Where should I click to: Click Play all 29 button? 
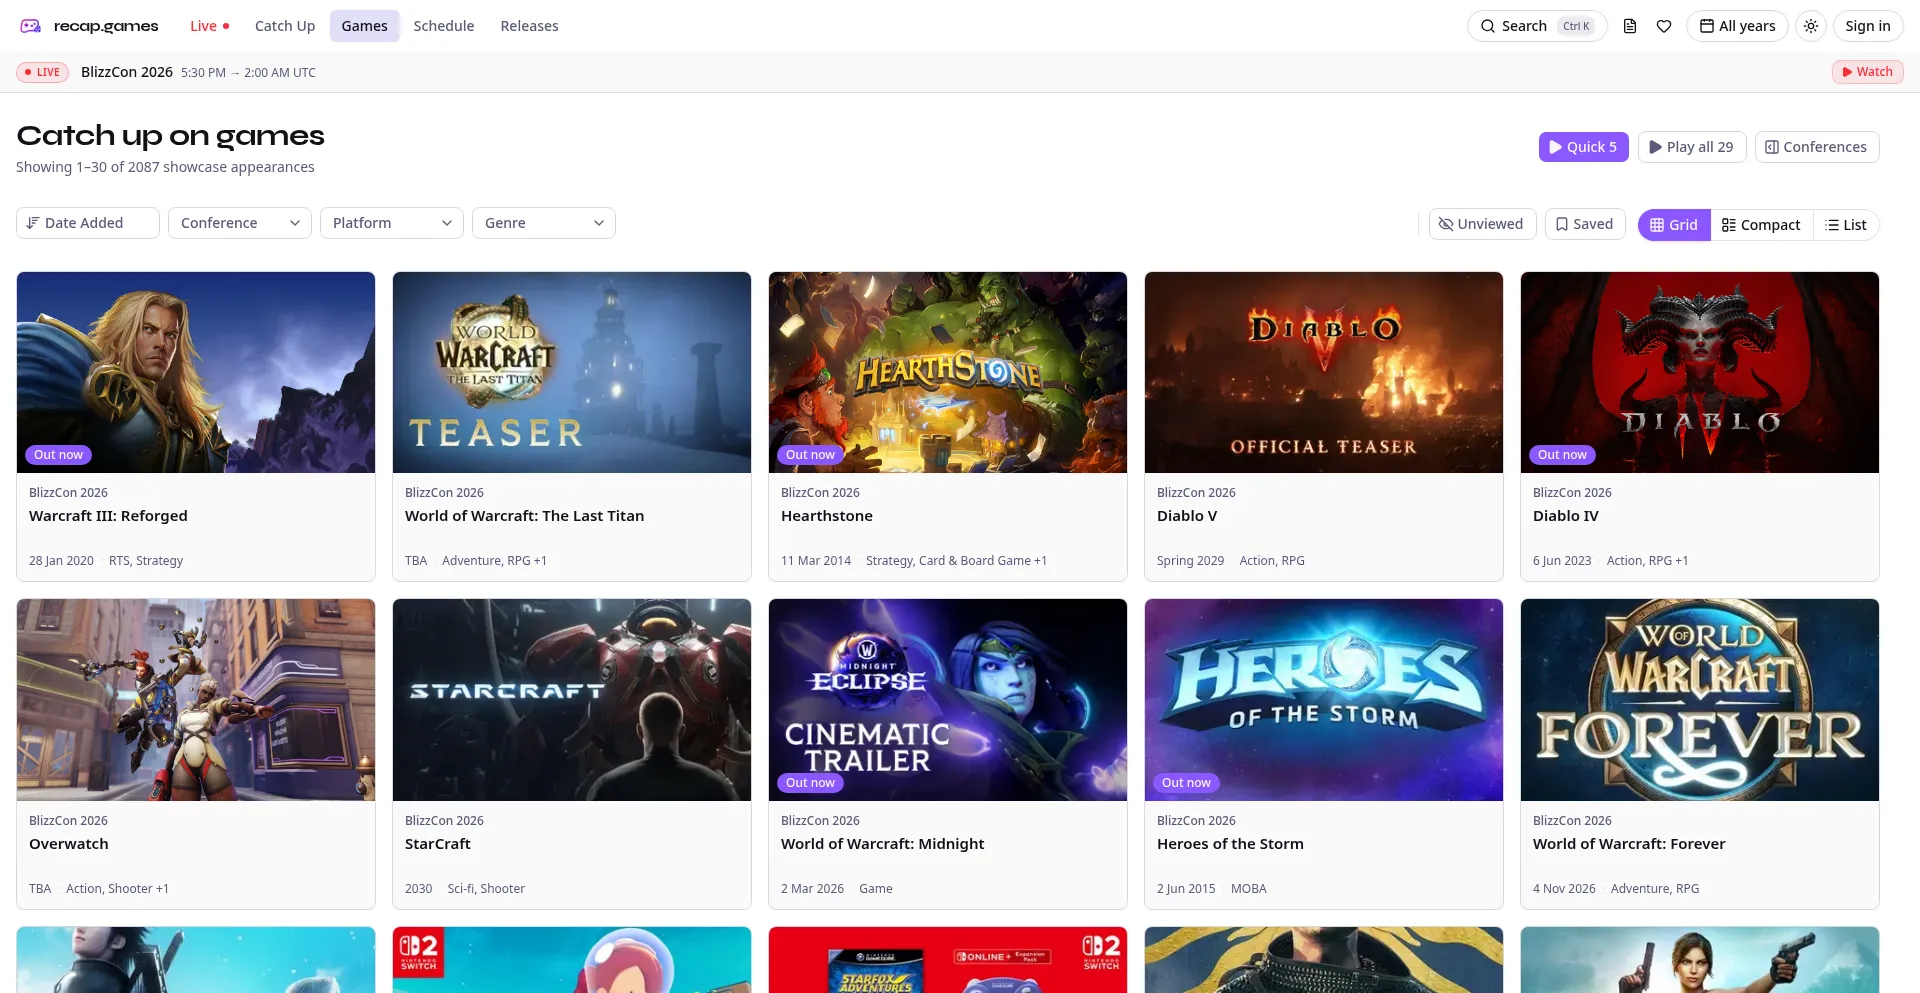point(1692,147)
